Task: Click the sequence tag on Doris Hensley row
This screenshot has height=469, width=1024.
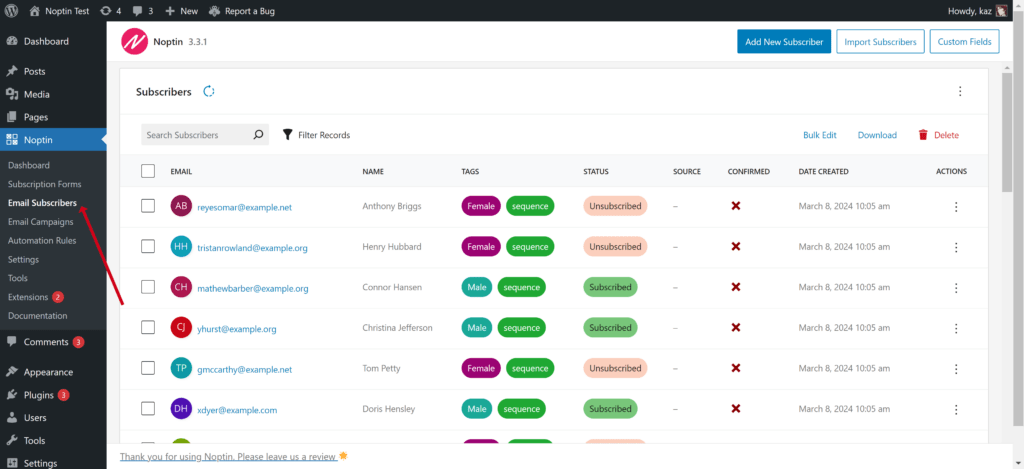Action: point(521,408)
